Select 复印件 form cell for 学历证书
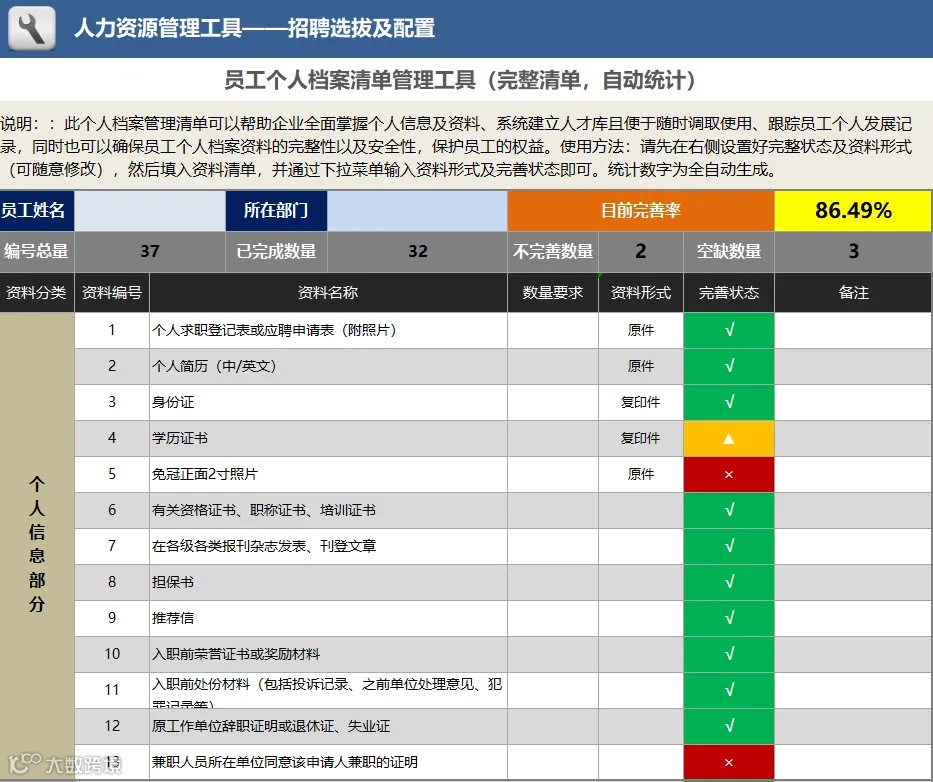The image size is (933, 782). [x=641, y=439]
